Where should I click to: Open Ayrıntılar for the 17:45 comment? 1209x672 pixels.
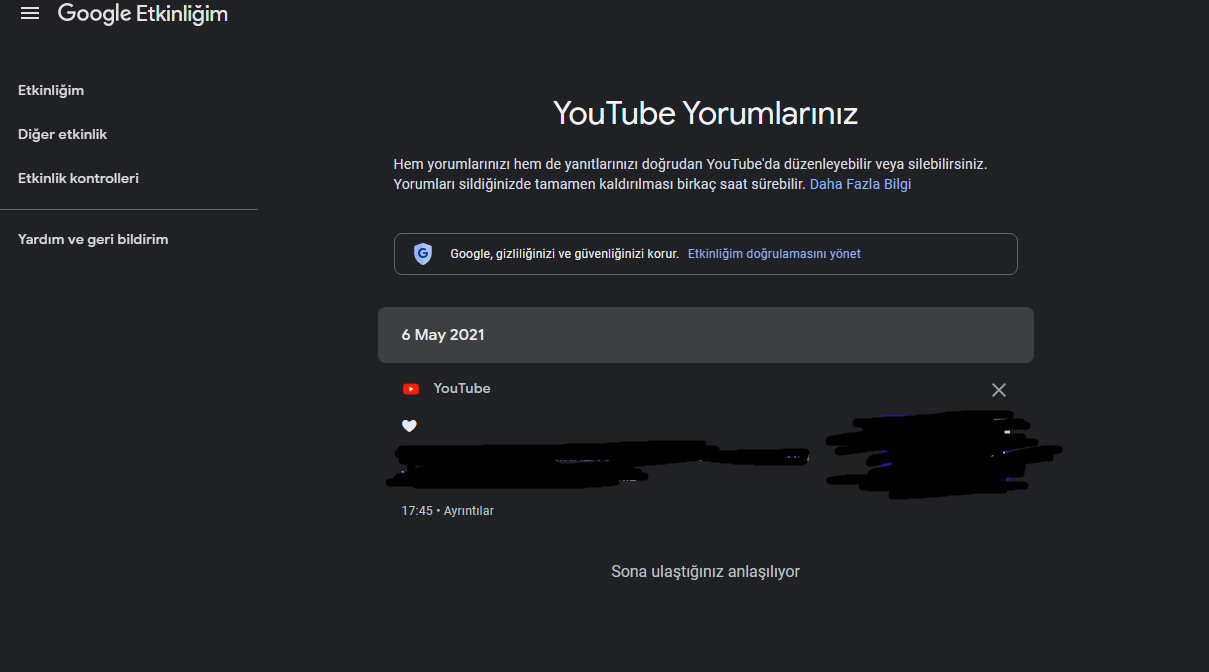coord(469,511)
